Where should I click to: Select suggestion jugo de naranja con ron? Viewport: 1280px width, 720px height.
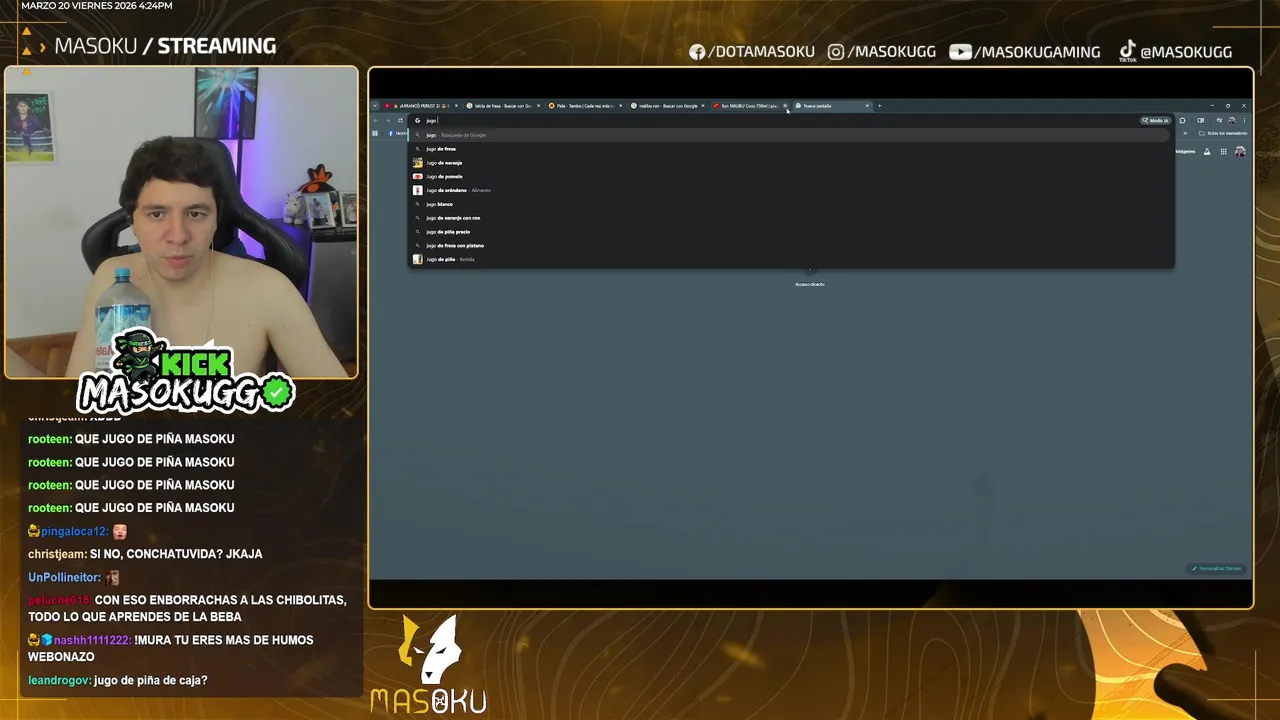point(790,218)
